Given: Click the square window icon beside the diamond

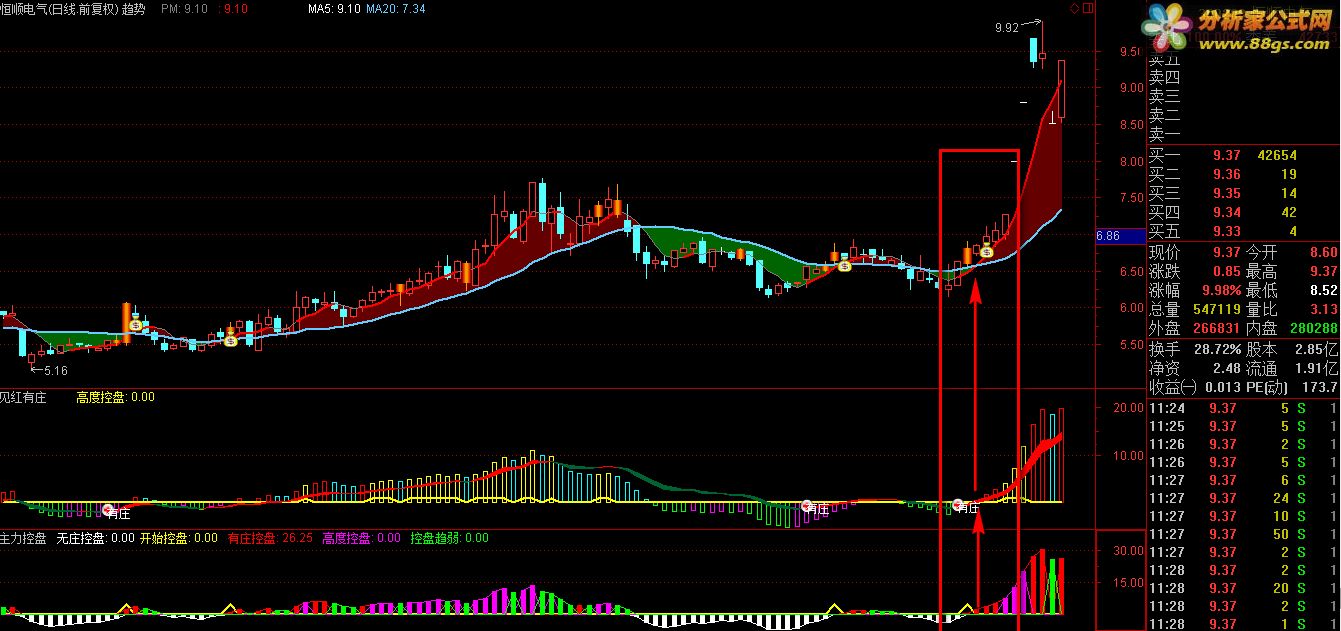Looking at the screenshot, I should coord(1087,8).
